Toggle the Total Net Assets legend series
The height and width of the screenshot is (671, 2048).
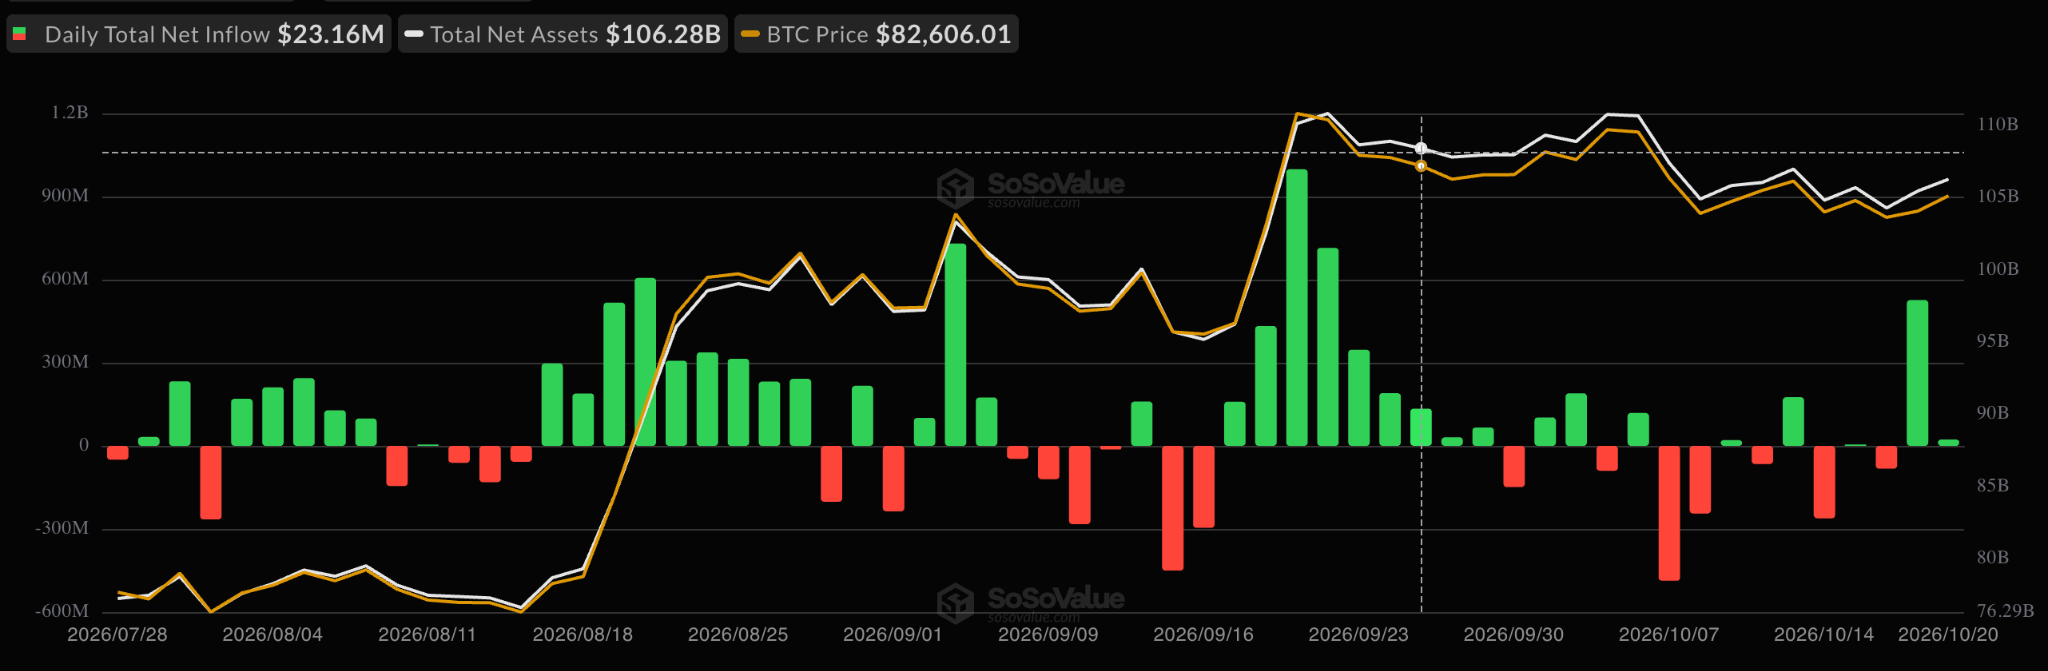pyautogui.click(x=562, y=34)
